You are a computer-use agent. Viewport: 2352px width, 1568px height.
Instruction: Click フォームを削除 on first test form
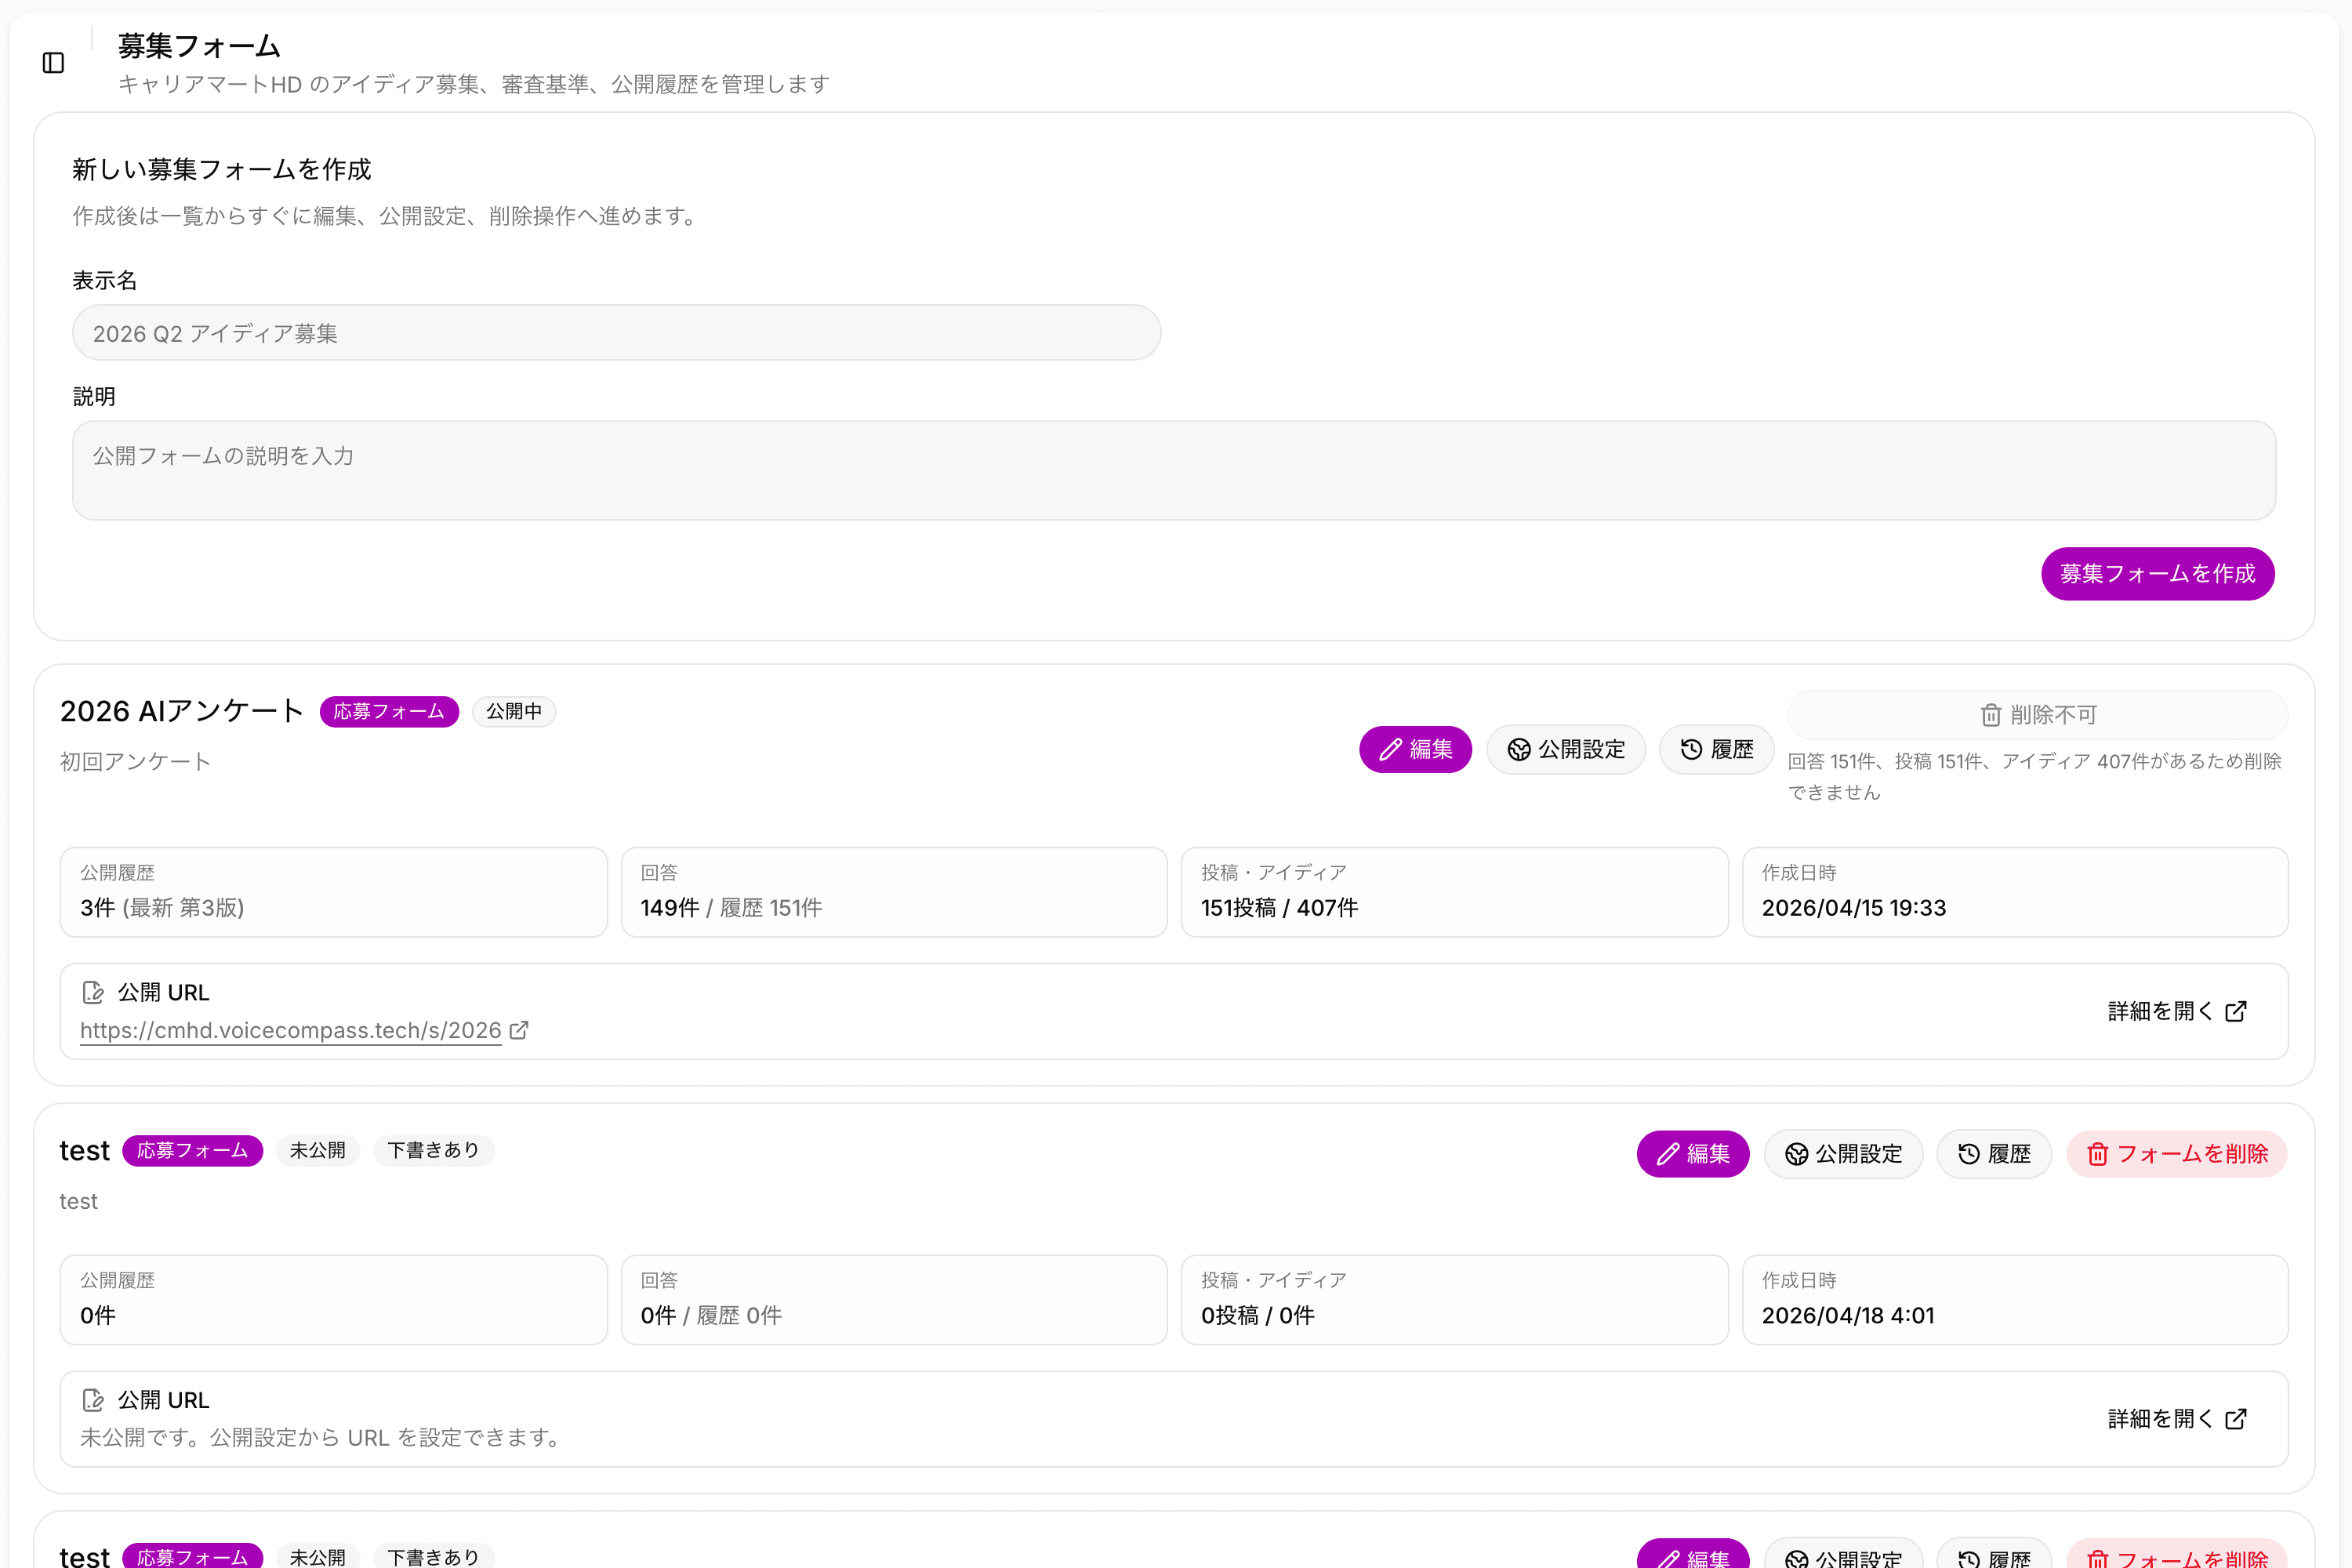[2177, 1154]
